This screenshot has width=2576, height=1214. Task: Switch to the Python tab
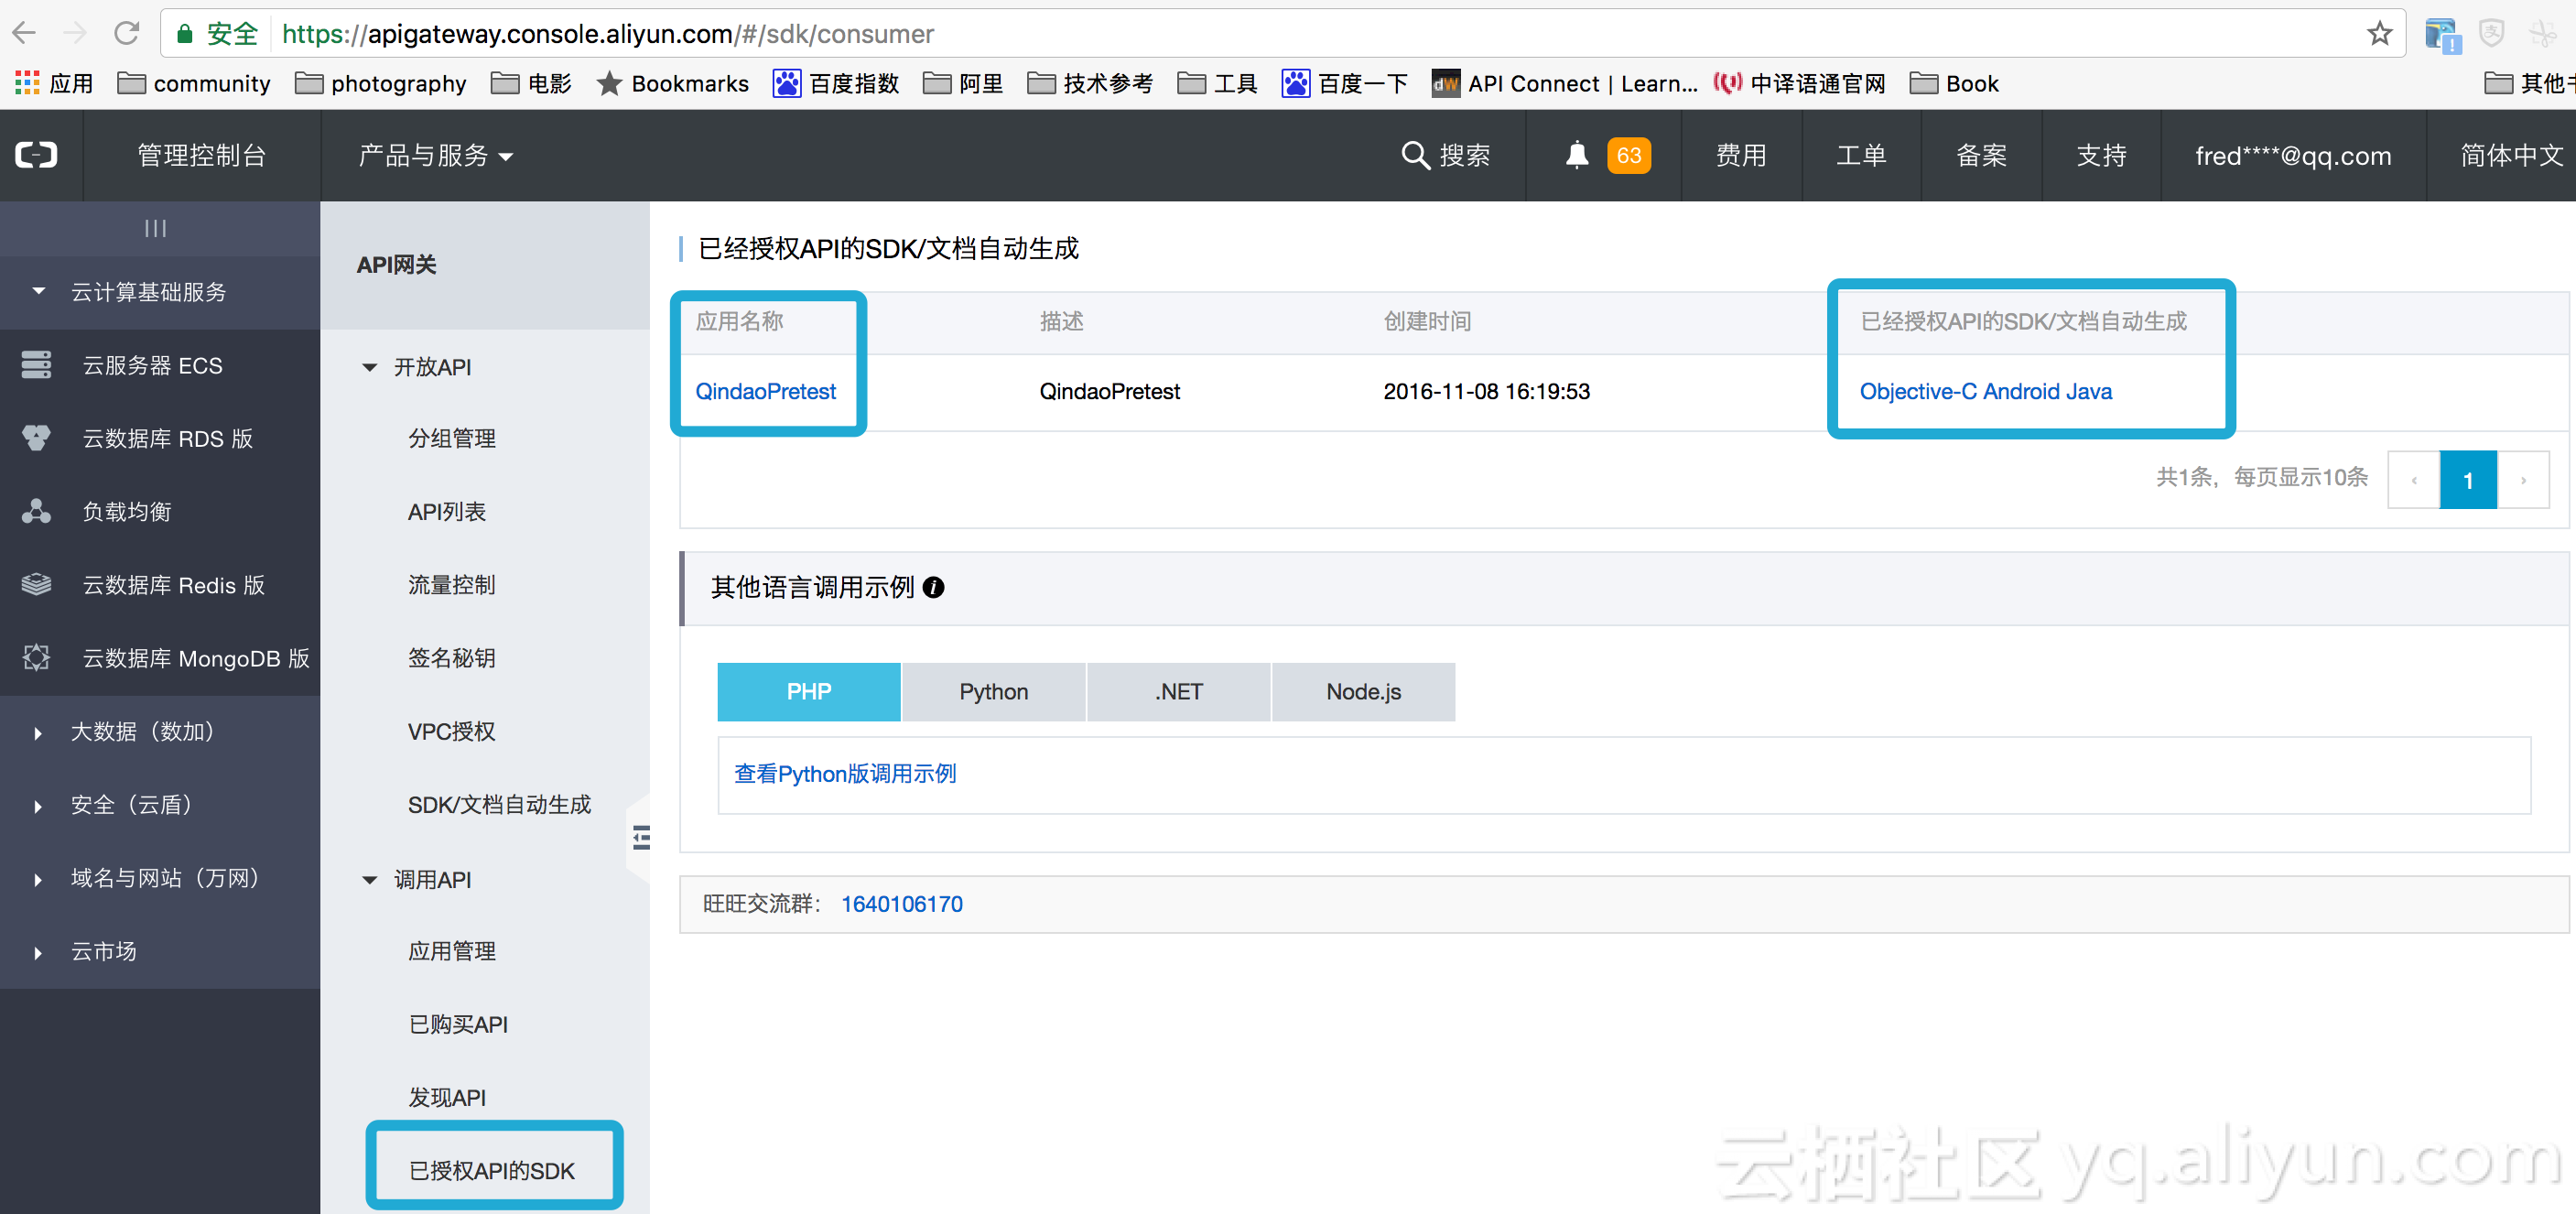click(x=993, y=691)
